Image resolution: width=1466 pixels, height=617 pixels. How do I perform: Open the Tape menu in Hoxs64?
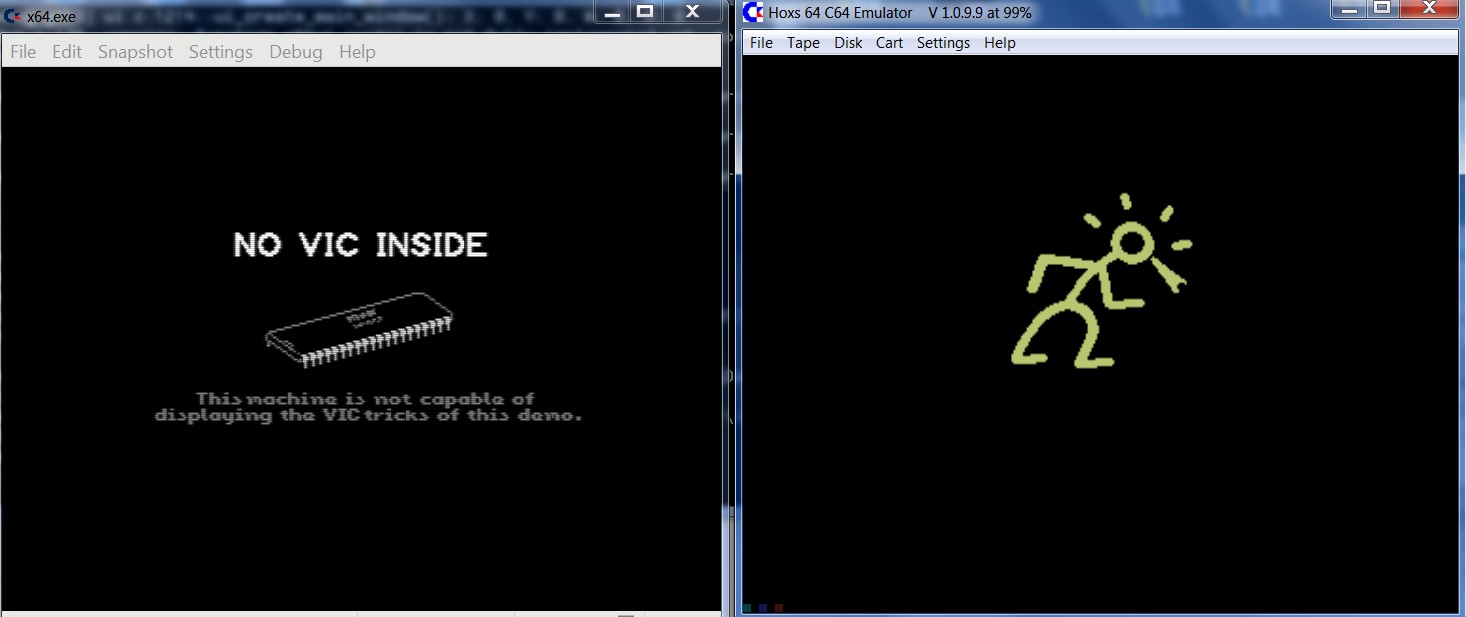pos(803,43)
